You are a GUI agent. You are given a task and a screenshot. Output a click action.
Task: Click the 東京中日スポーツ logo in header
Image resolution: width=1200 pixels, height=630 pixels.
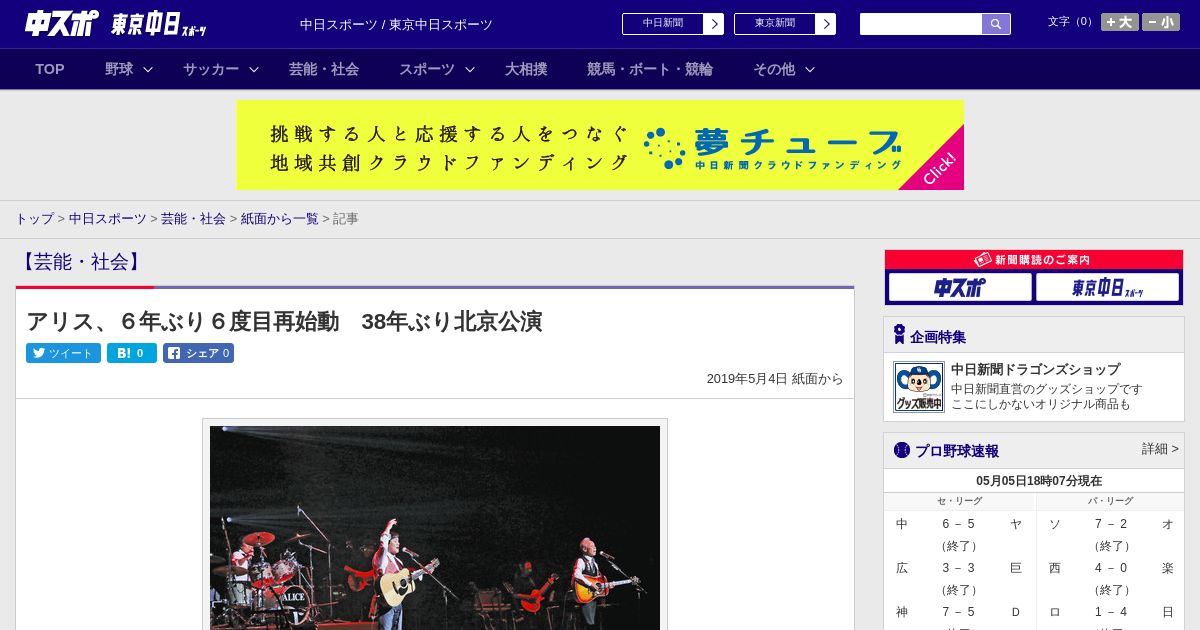[159, 24]
